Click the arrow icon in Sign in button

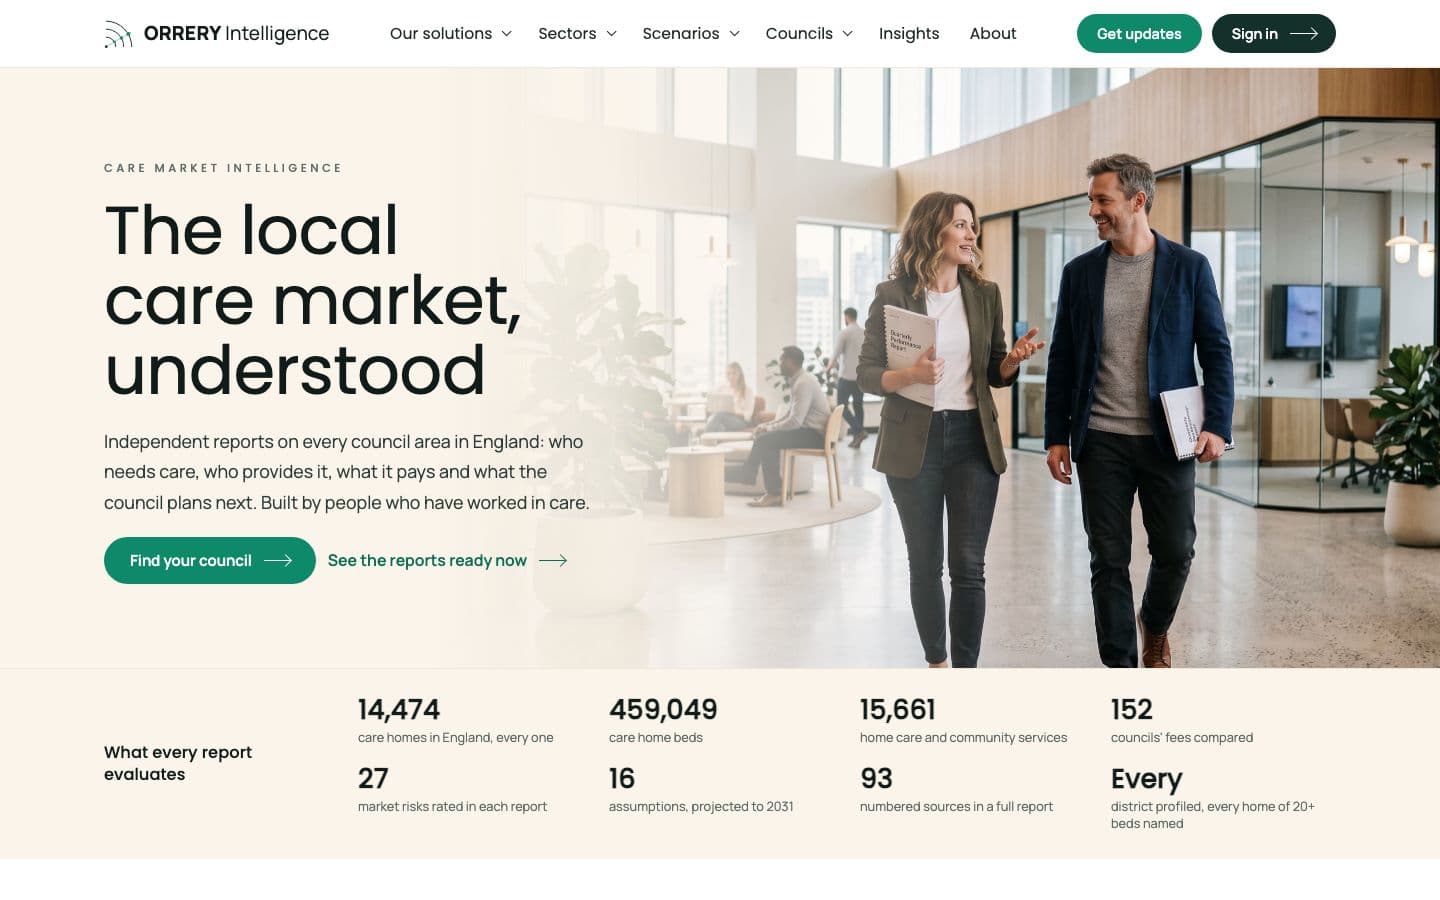point(1304,34)
